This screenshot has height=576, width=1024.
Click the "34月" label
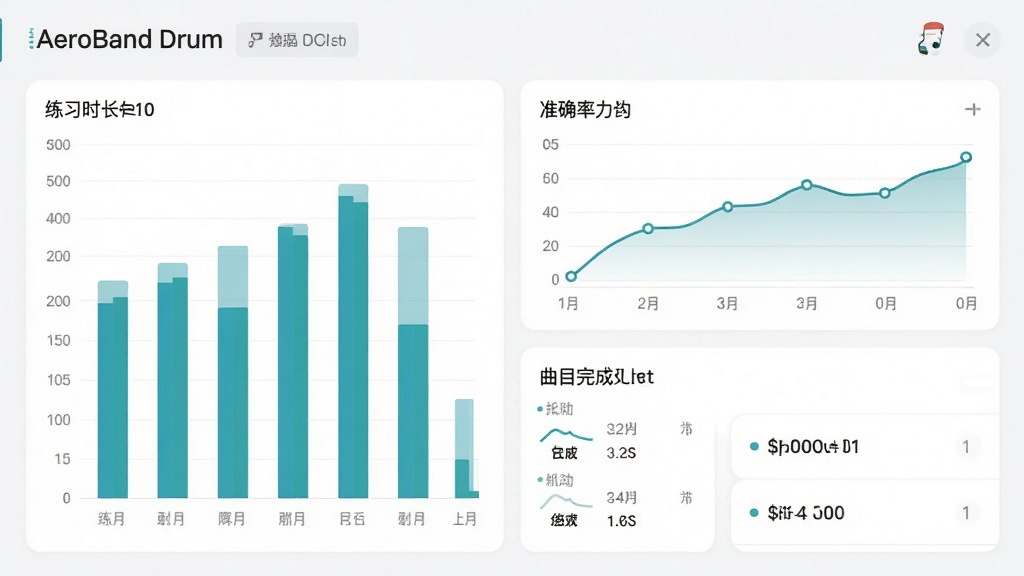[x=622, y=498]
